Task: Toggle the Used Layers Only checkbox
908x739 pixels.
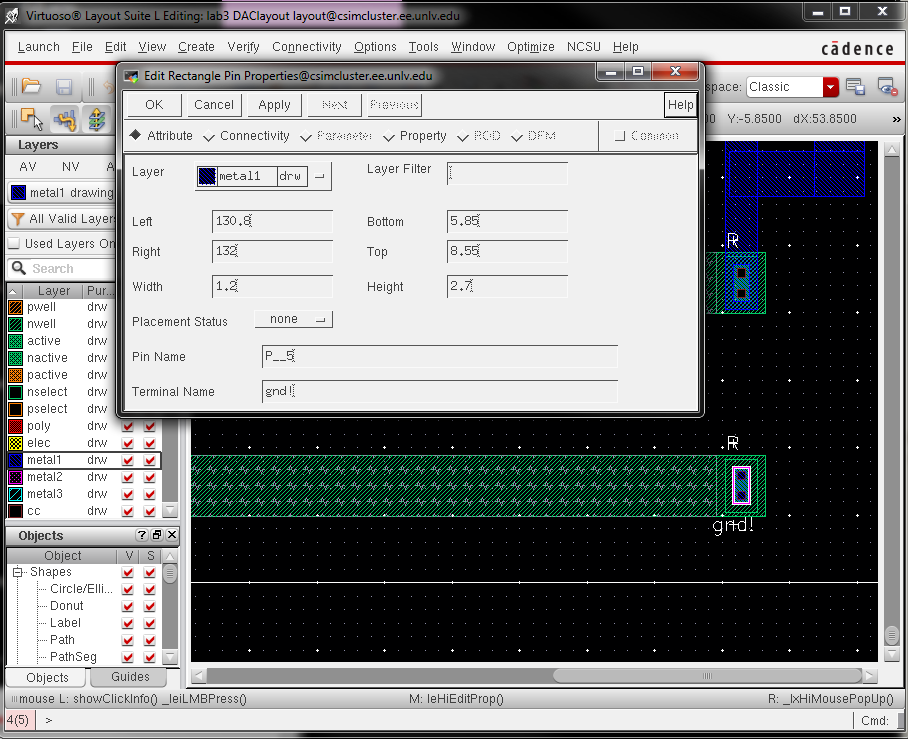Action: [14, 243]
